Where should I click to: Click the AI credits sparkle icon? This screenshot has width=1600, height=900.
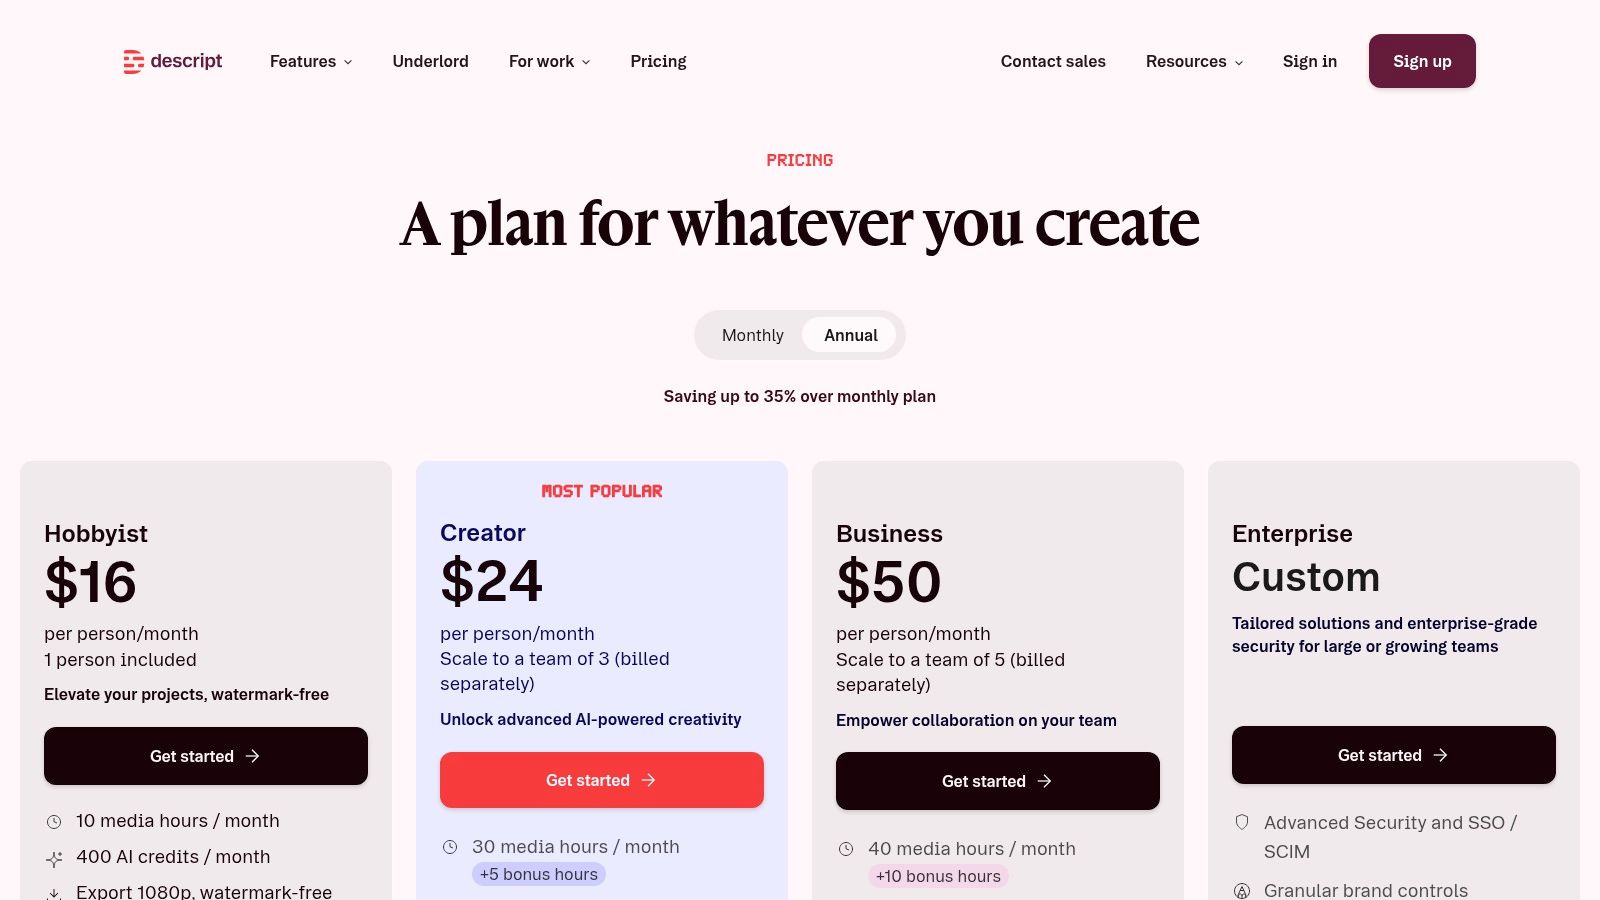click(53, 858)
